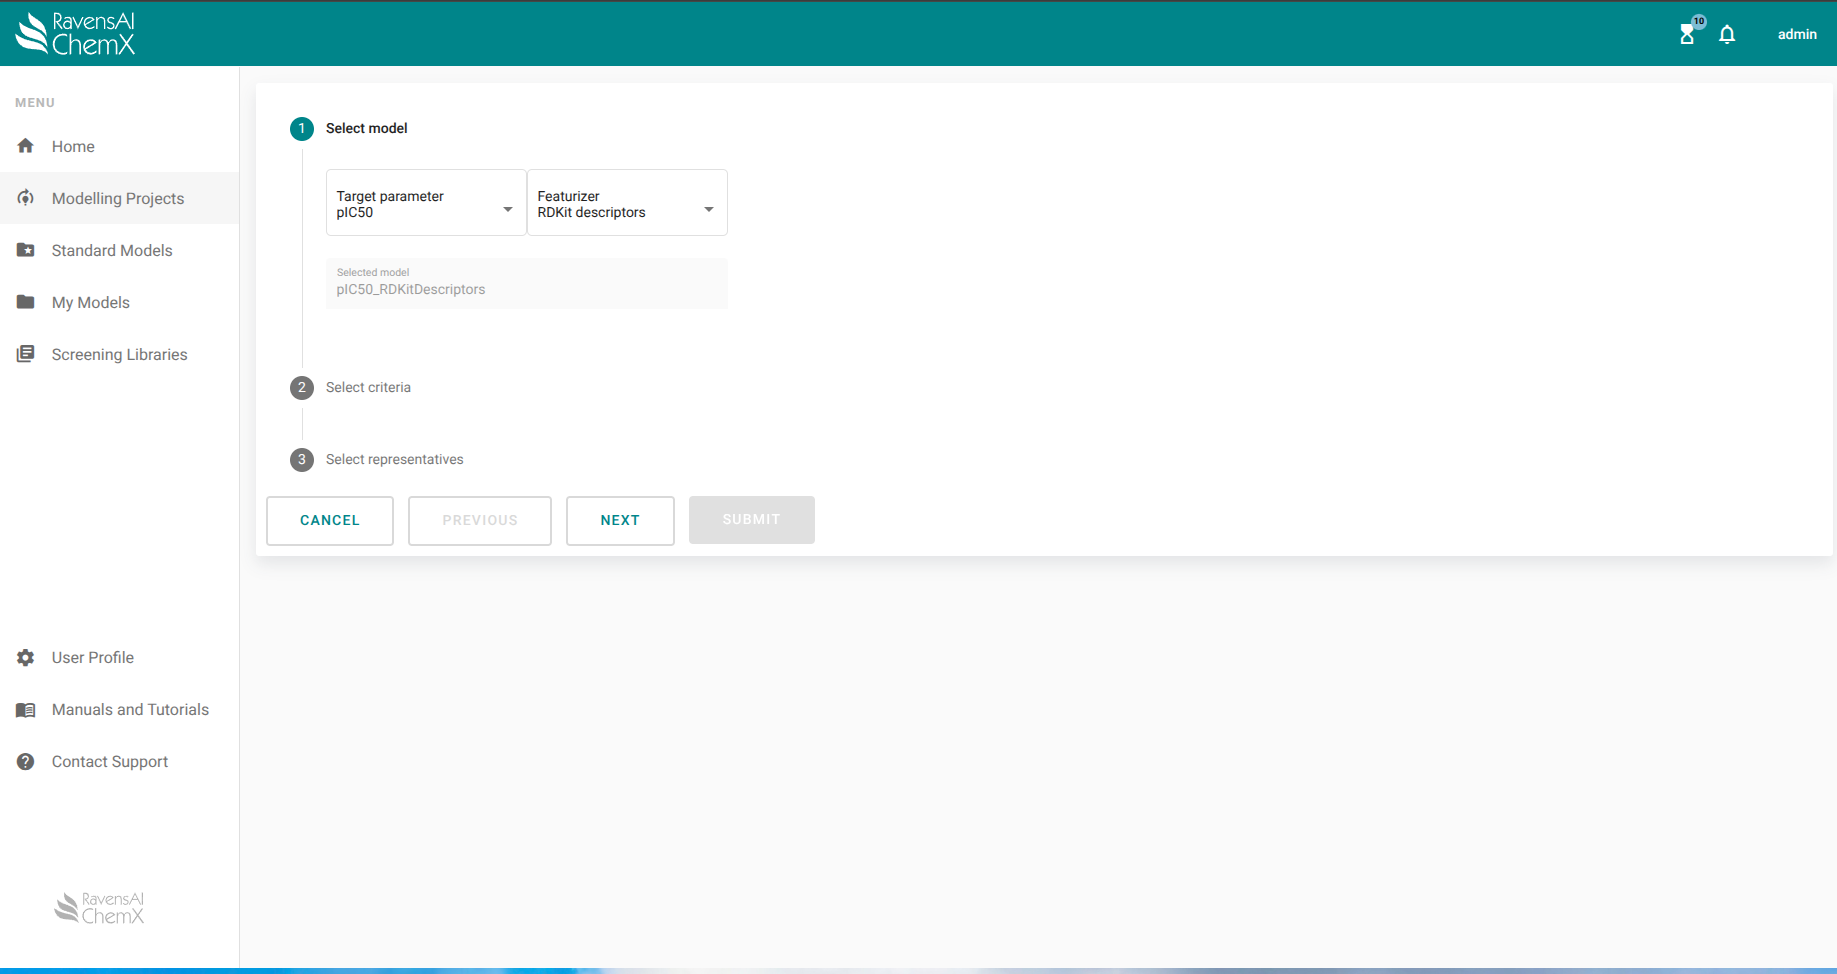
Task: Click the User Profile gear icon
Action: 26,657
